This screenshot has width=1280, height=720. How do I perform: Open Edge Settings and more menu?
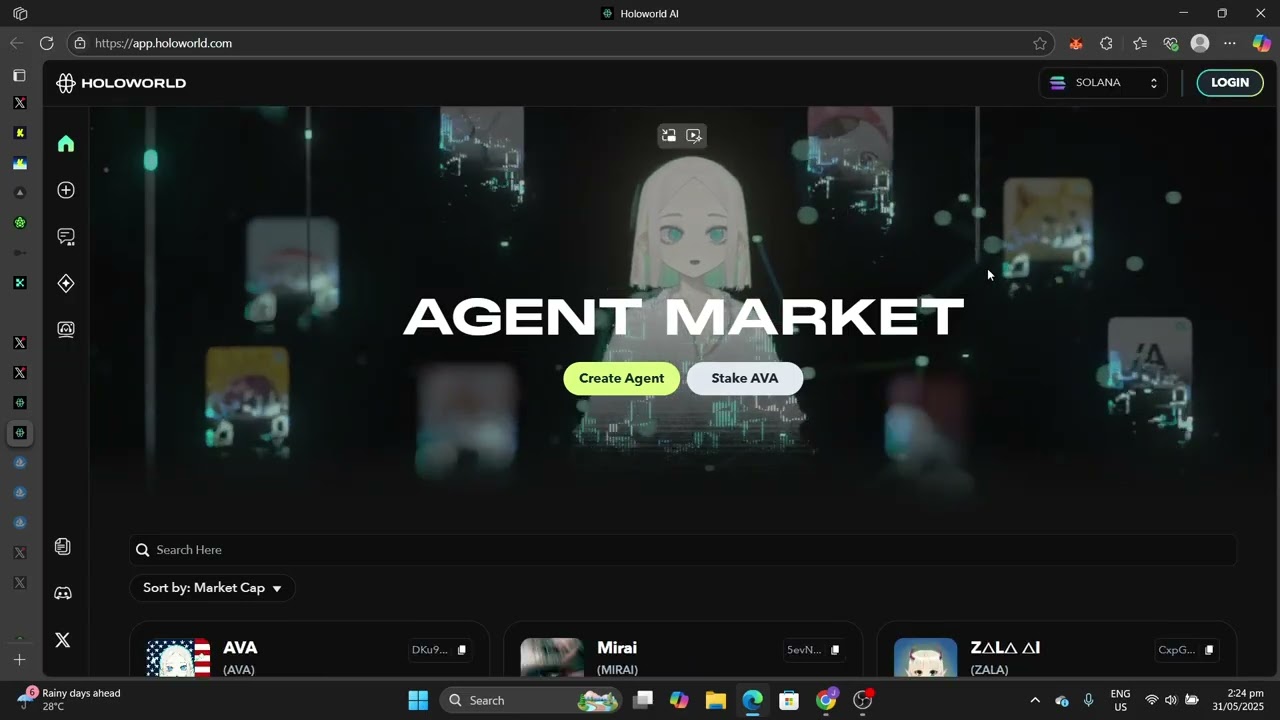[x=1230, y=43]
